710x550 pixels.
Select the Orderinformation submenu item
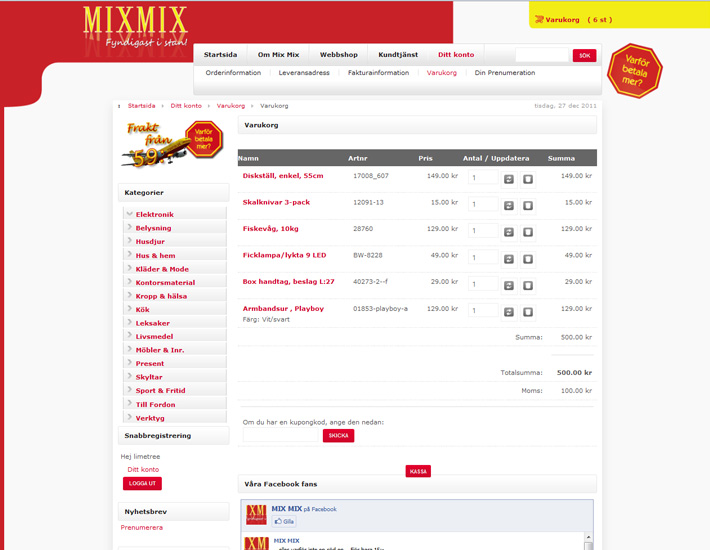[233, 72]
